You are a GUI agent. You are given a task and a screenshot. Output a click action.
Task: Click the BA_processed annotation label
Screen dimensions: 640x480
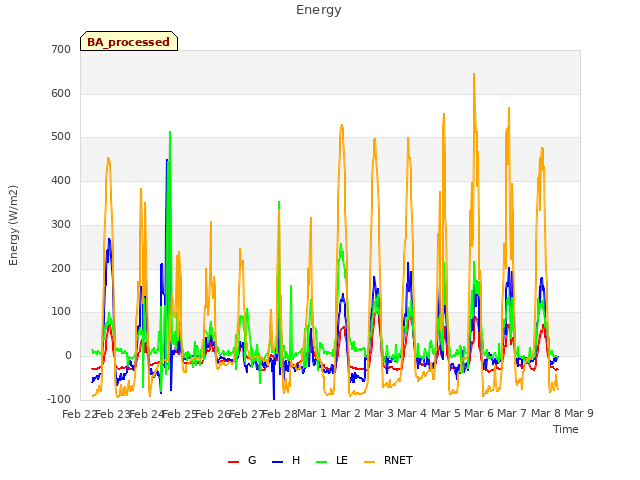pyautogui.click(x=129, y=42)
